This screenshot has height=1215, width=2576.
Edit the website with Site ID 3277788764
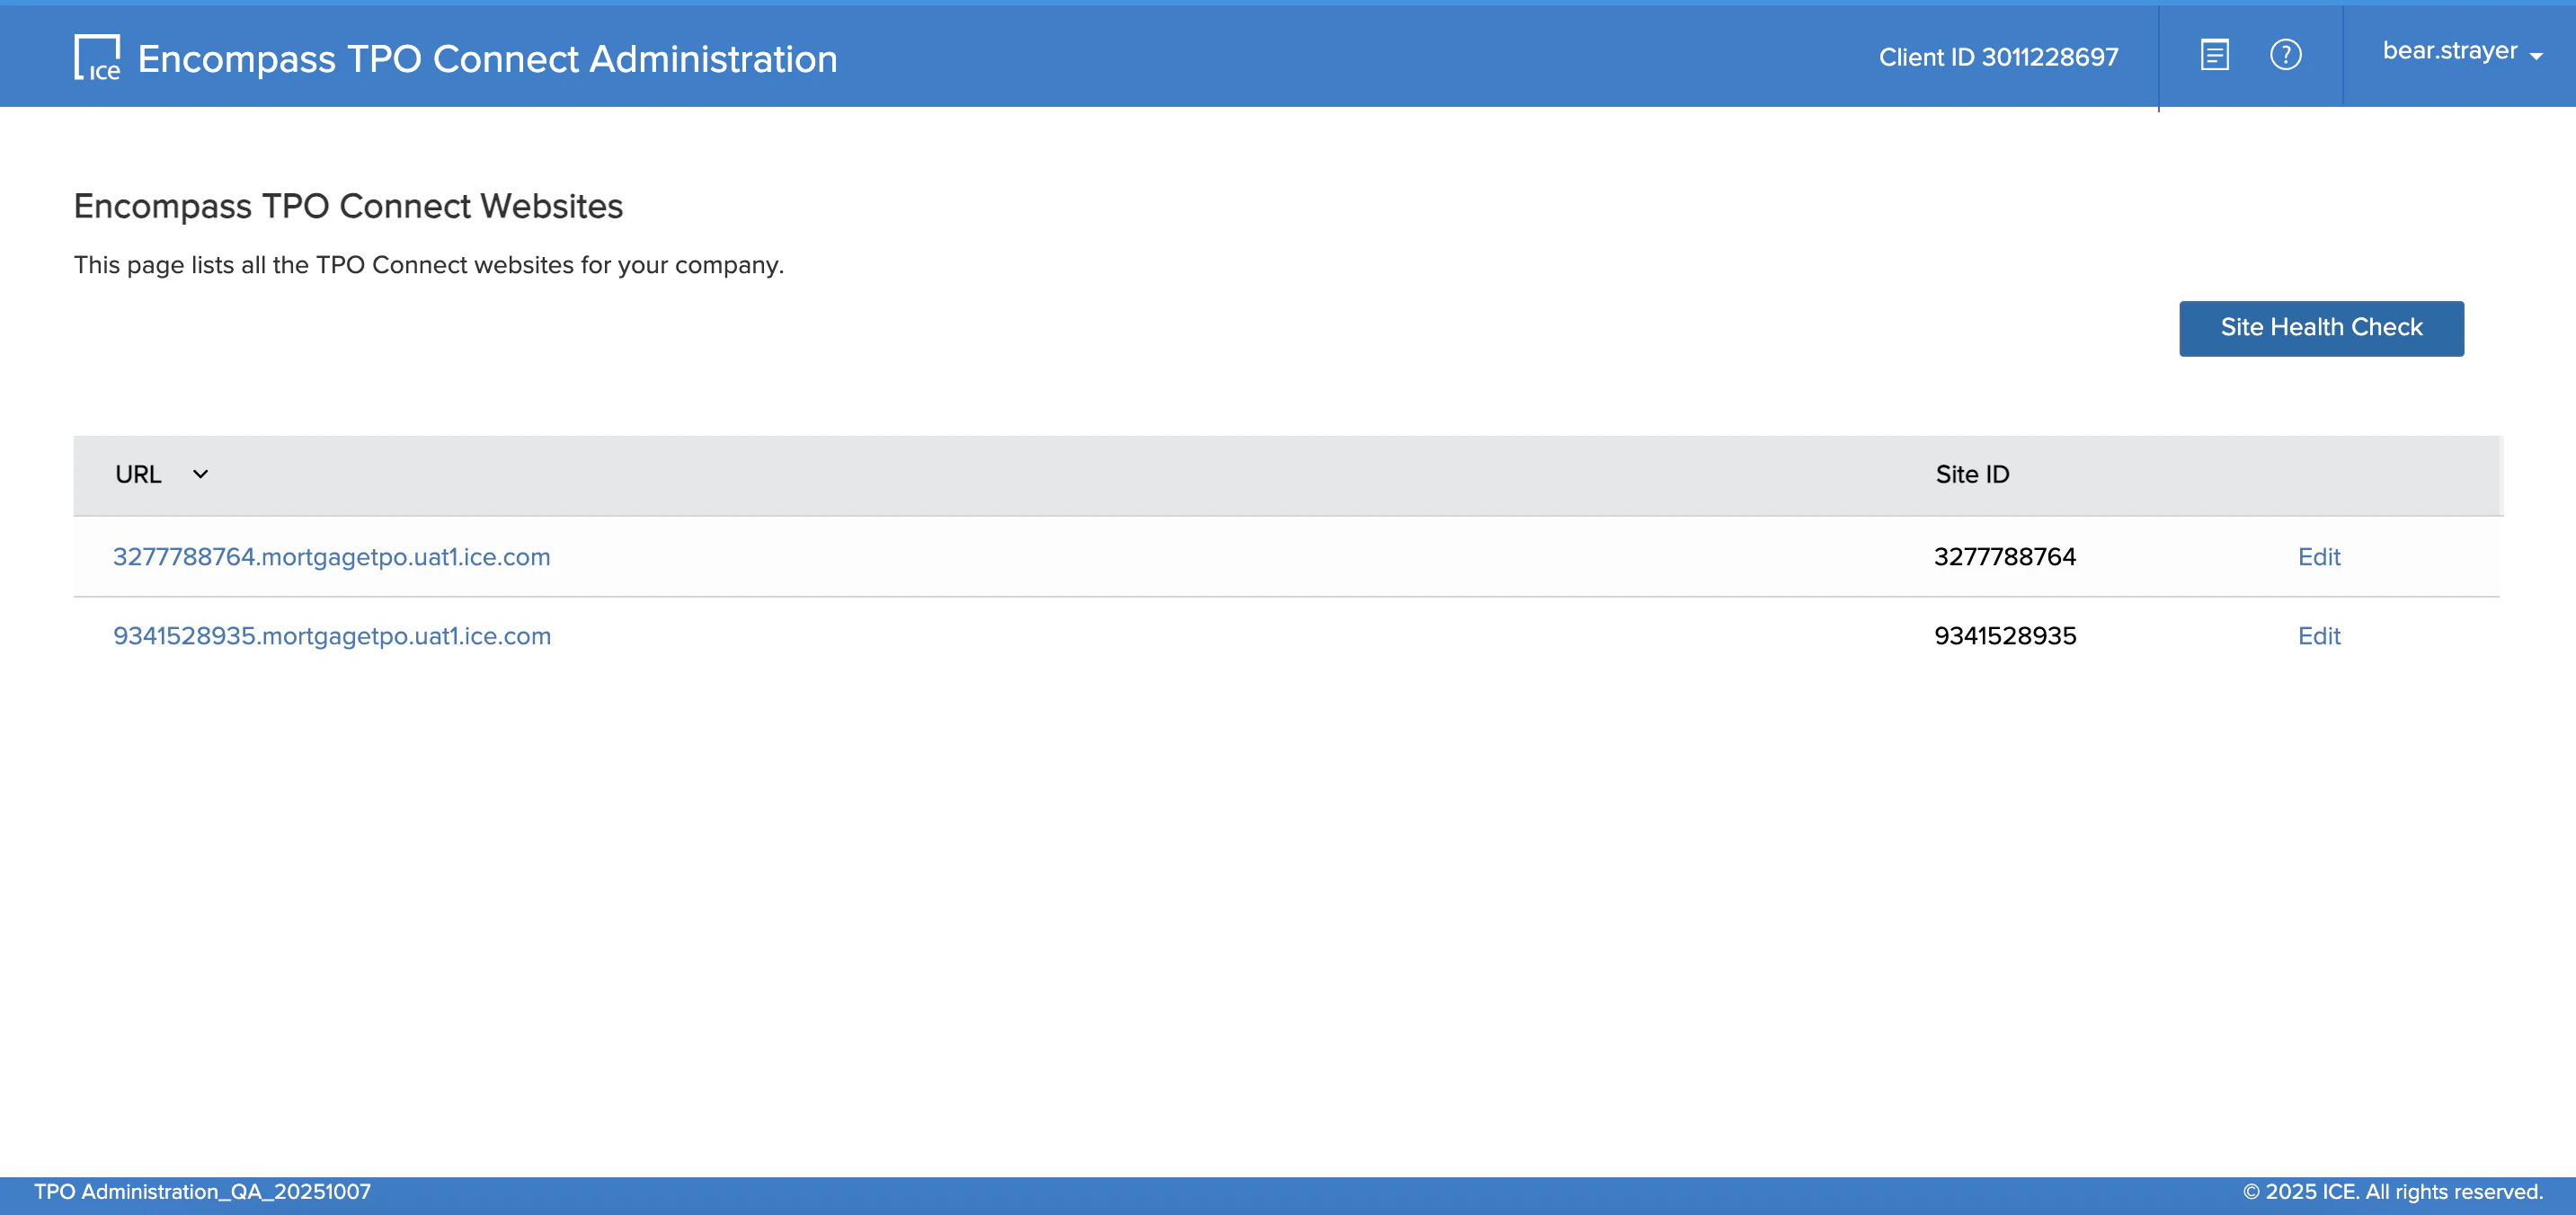coord(2318,557)
